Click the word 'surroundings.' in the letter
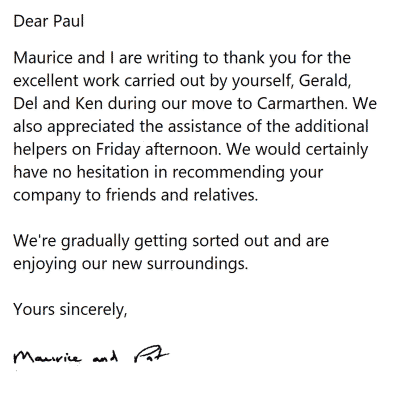The height and width of the screenshot is (404, 400). pos(197,265)
